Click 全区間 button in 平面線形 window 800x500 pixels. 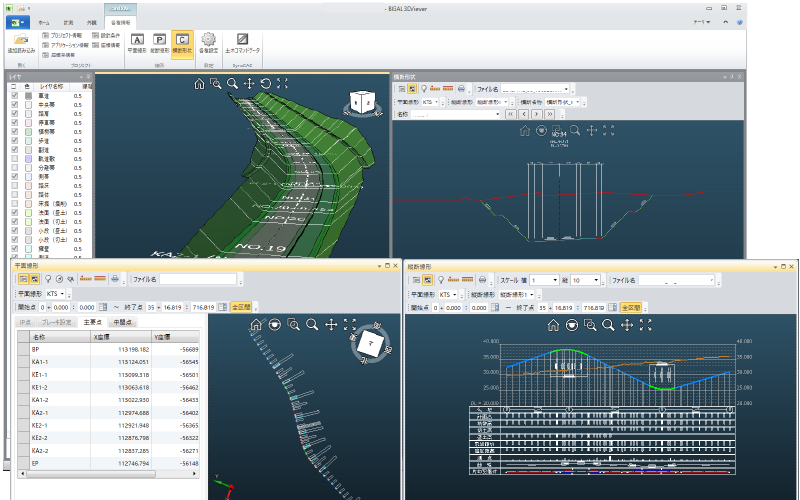241,307
